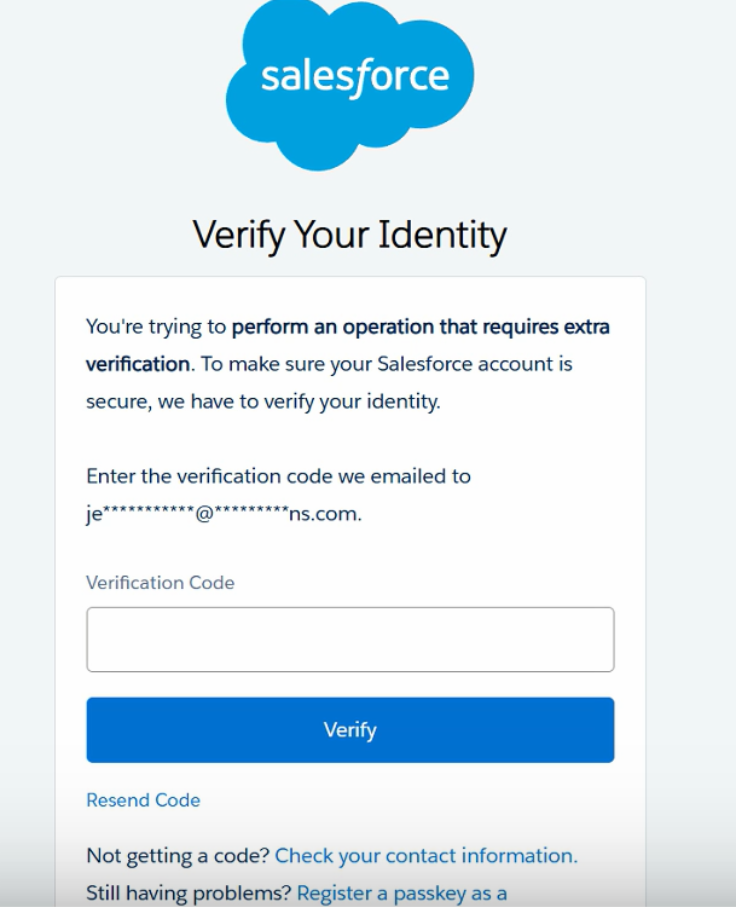The image size is (736, 907).
Task: Click the Salesforce cloud logo
Action: click(x=350, y=84)
